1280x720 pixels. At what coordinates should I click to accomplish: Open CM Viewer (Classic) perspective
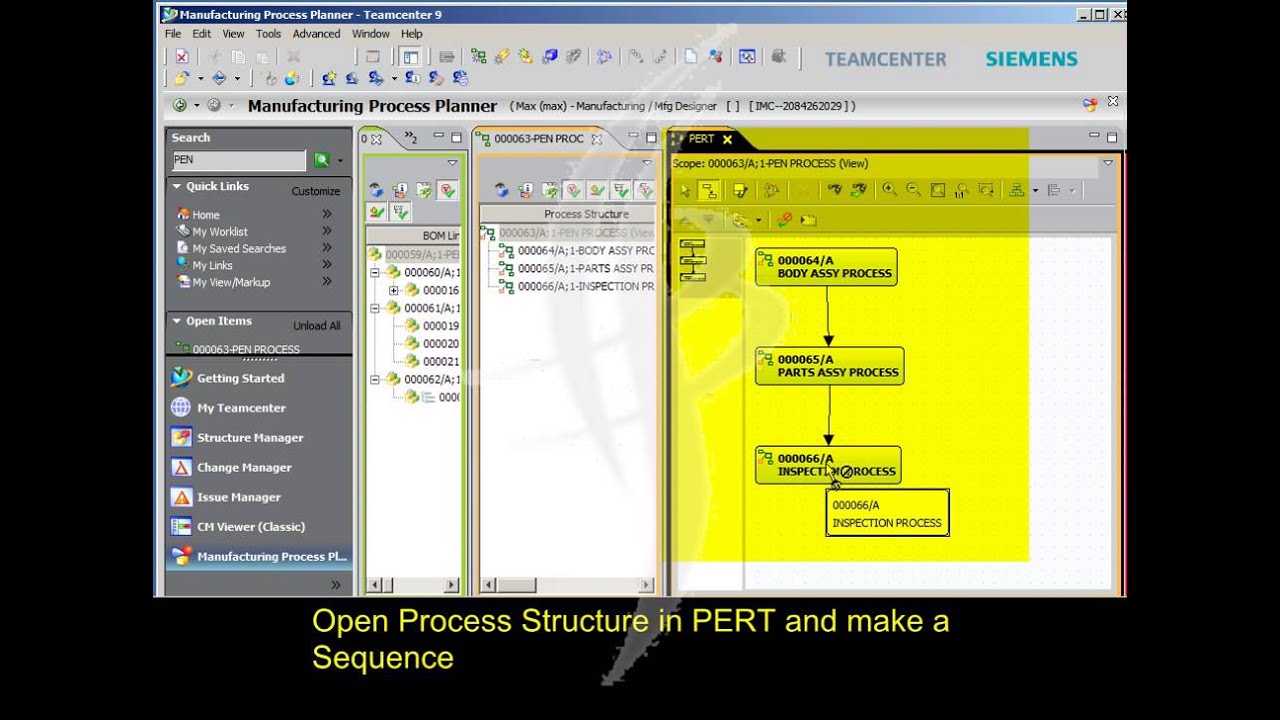point(251,526)
